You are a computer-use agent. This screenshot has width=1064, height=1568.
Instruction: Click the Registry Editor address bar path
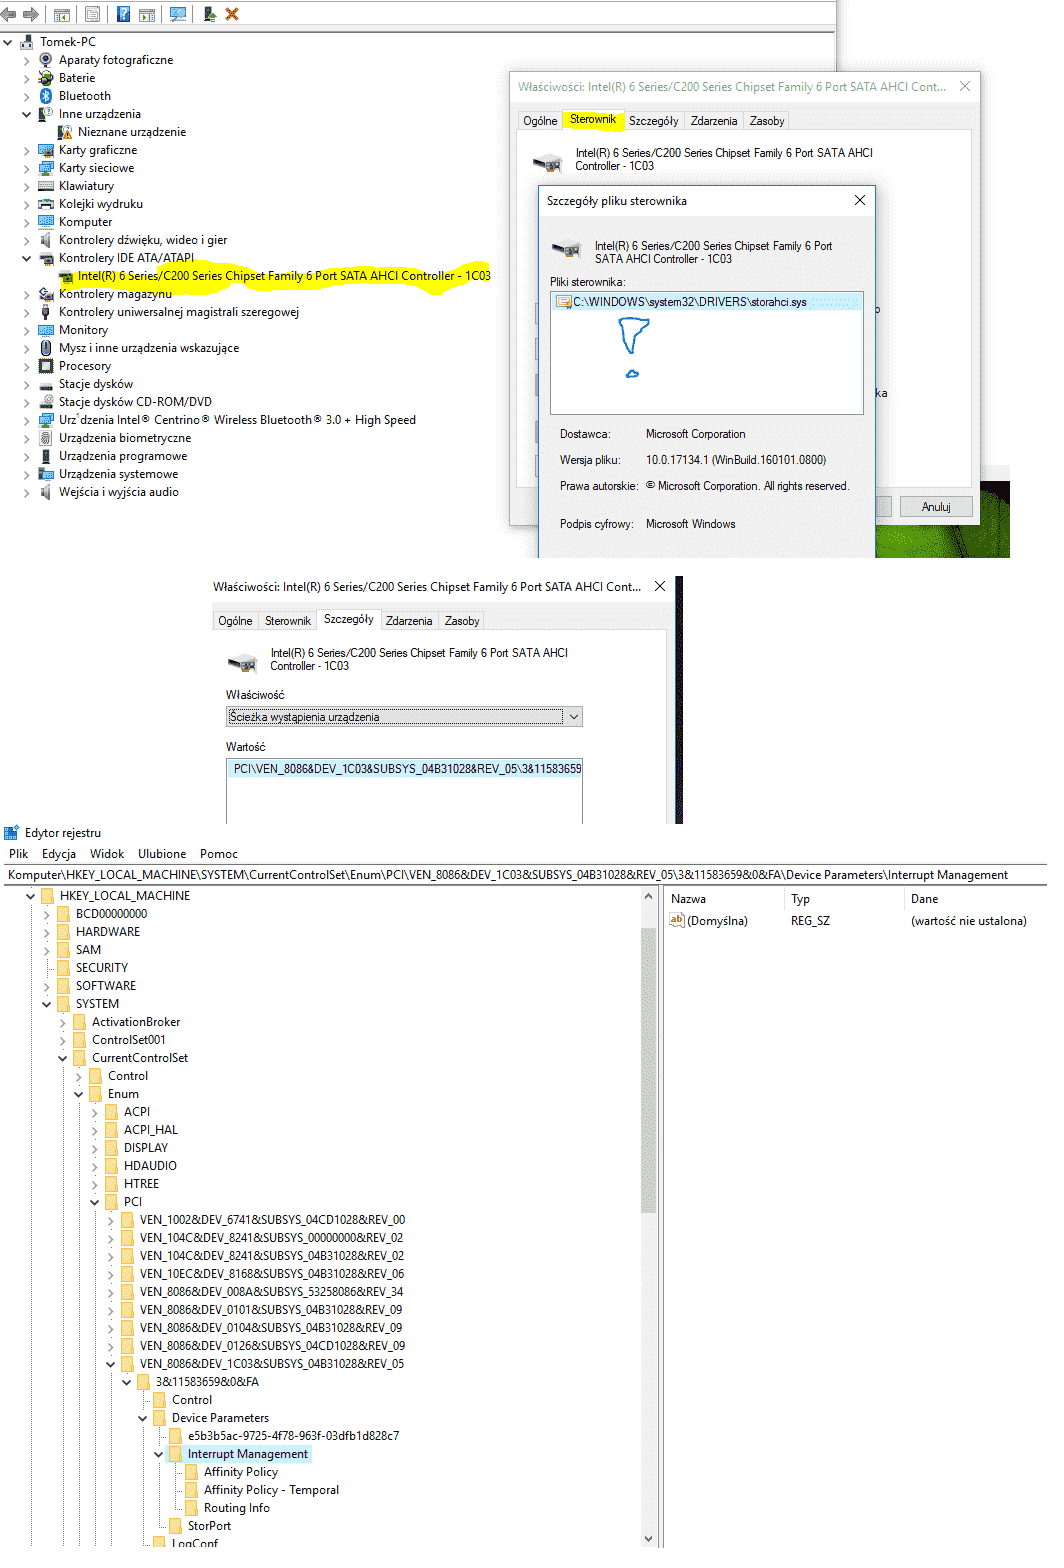tap(524, 875)
